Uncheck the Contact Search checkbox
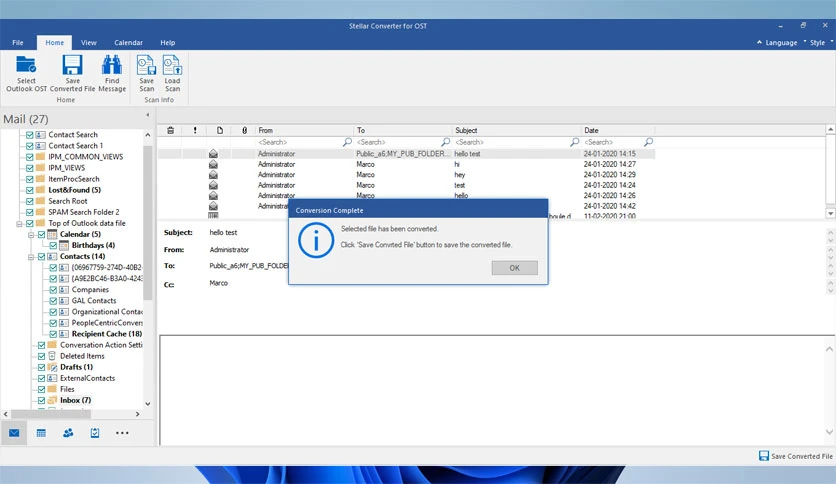This screenshot has width=836, height=484. tap(30, 135)
